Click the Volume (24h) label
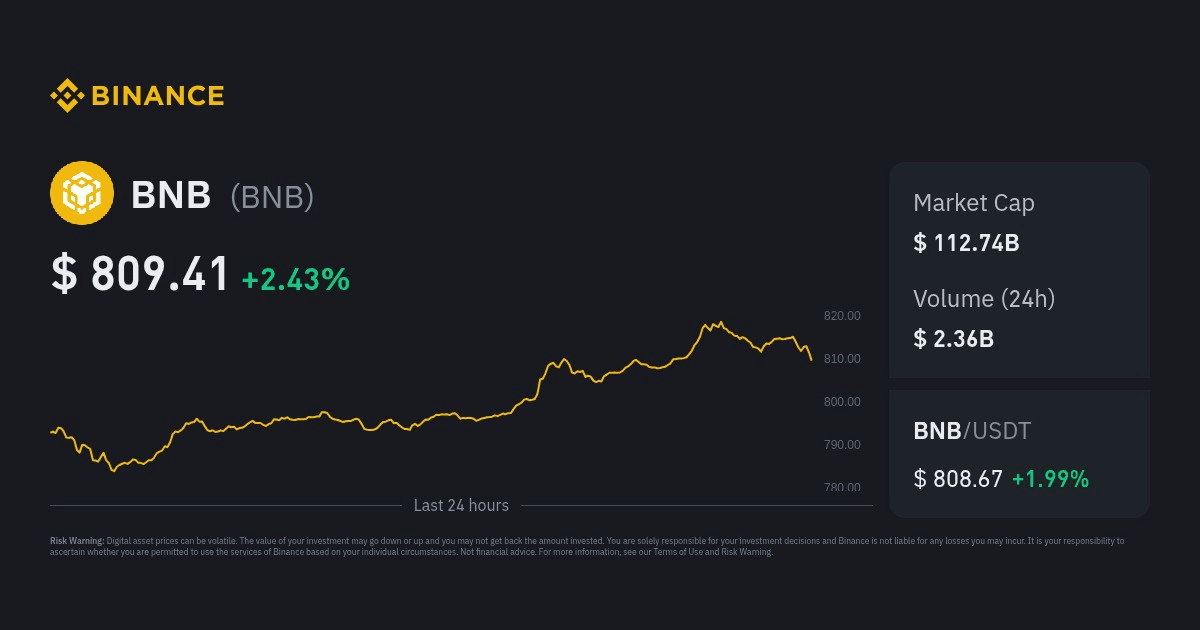The height and width of the screenshot is (630, 1200). [x=984, y=298]
